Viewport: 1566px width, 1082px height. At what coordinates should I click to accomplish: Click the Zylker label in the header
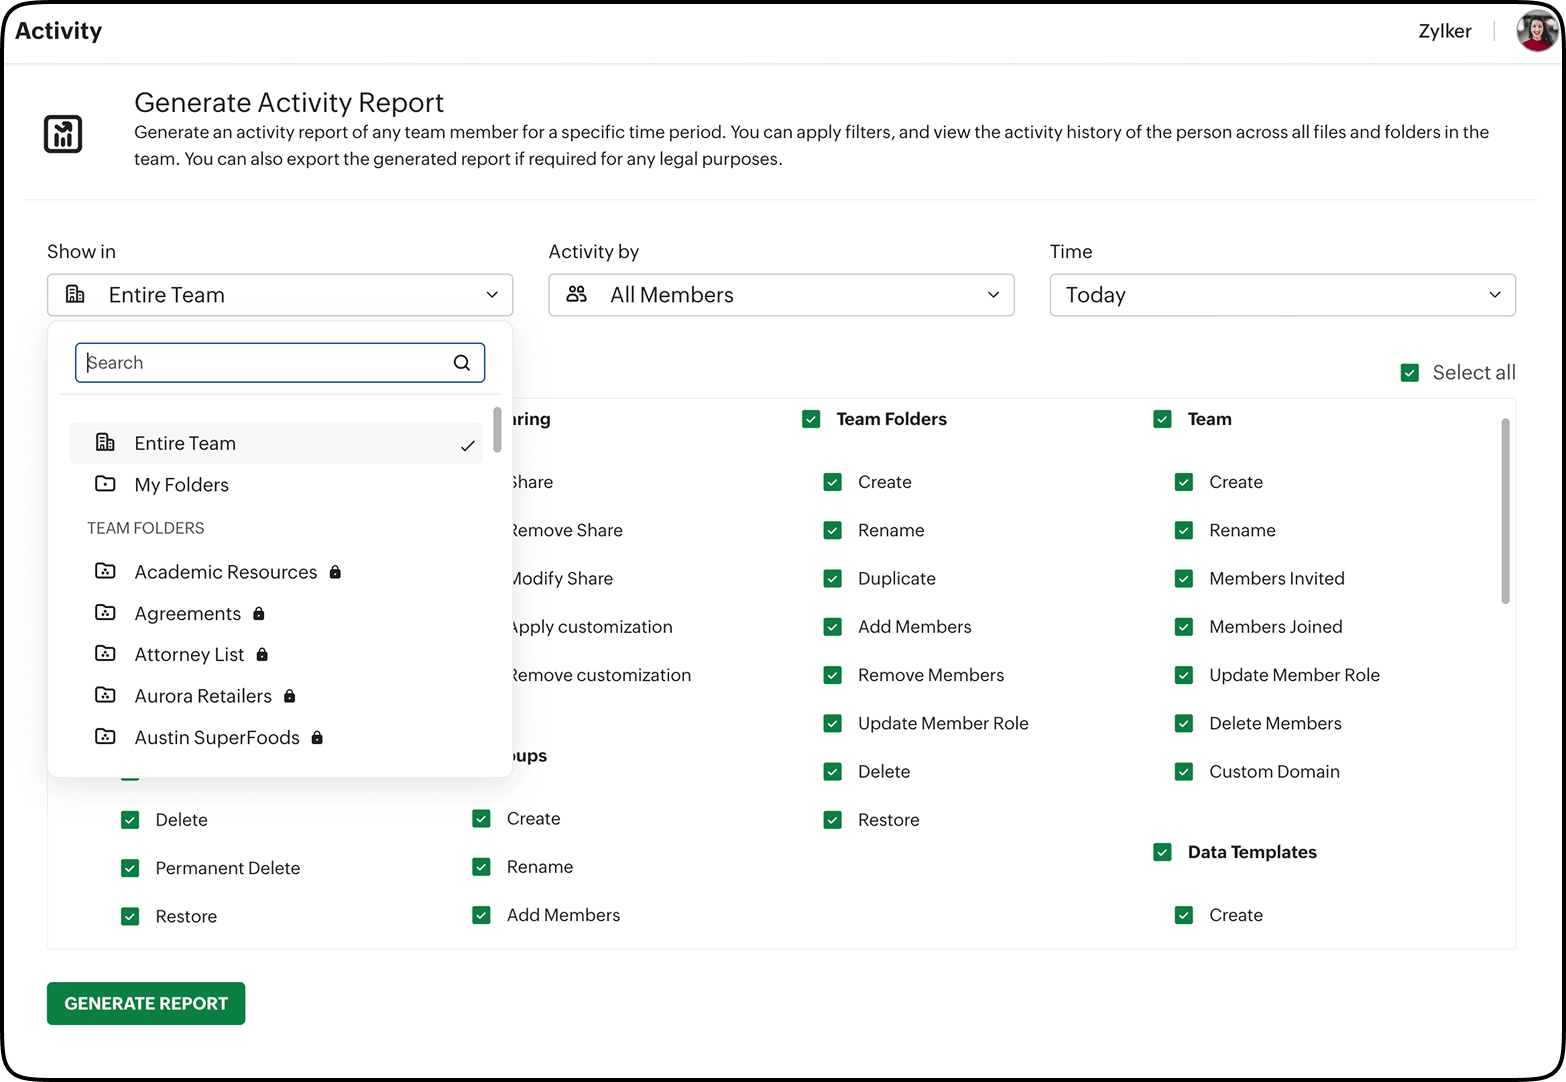coord(1444,30)
